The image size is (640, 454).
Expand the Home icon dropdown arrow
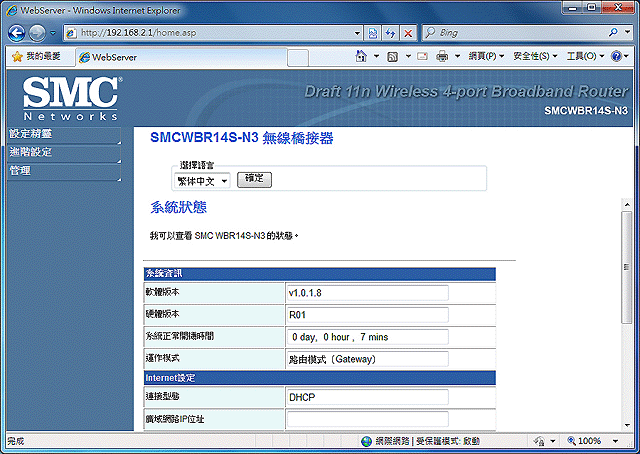coord(376,56)
